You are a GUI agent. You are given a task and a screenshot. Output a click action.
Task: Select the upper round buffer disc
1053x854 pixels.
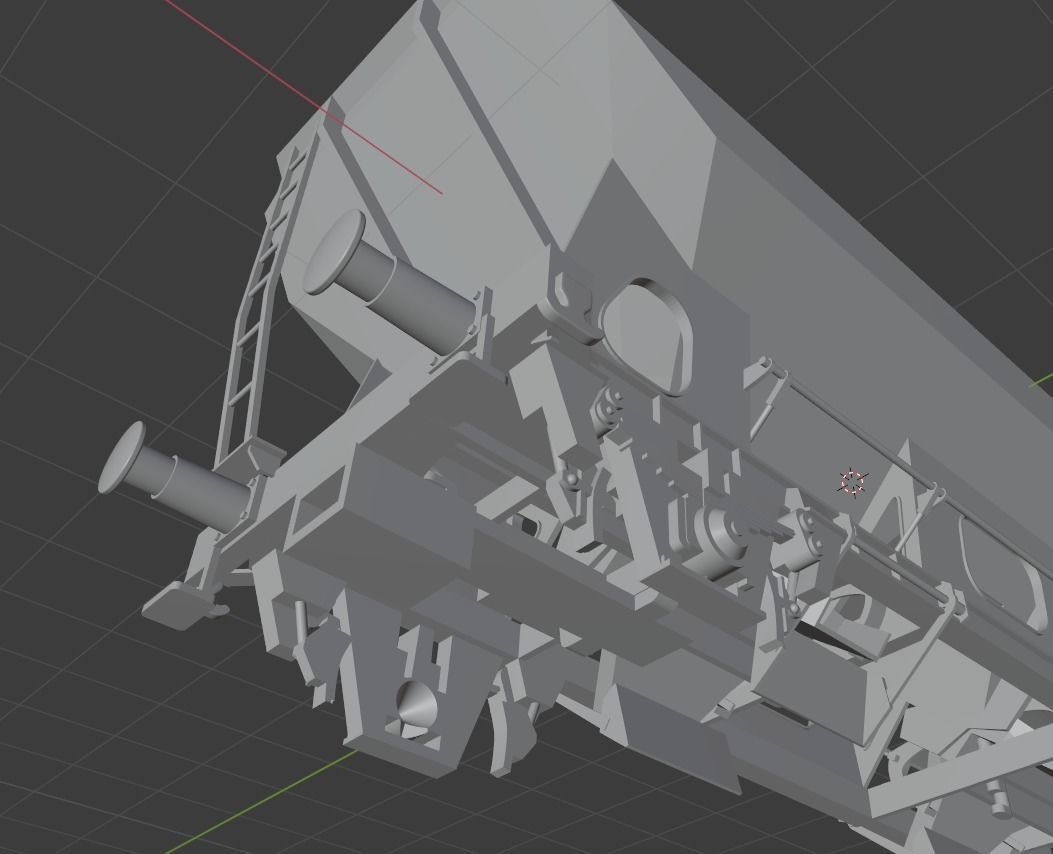(334, 252)
